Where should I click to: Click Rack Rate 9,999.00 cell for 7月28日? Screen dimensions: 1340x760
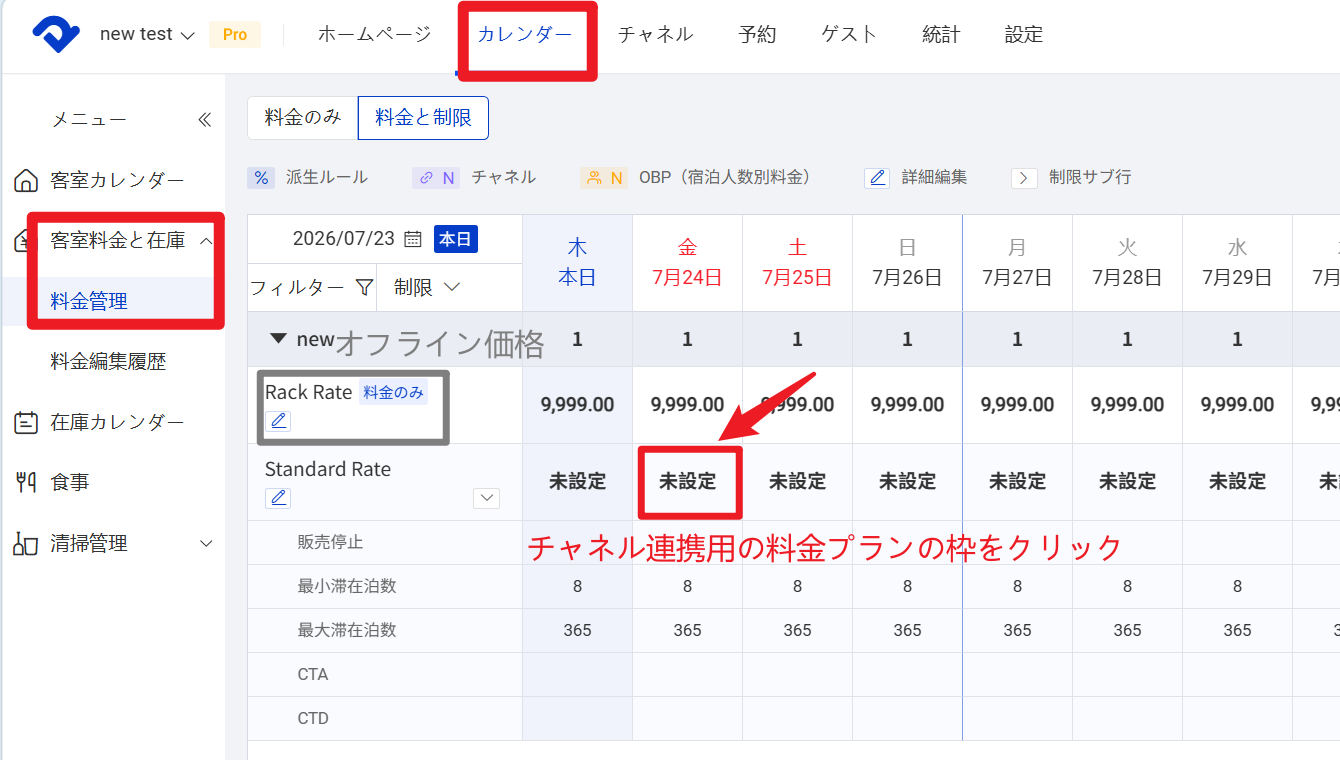coord(1128,405)
